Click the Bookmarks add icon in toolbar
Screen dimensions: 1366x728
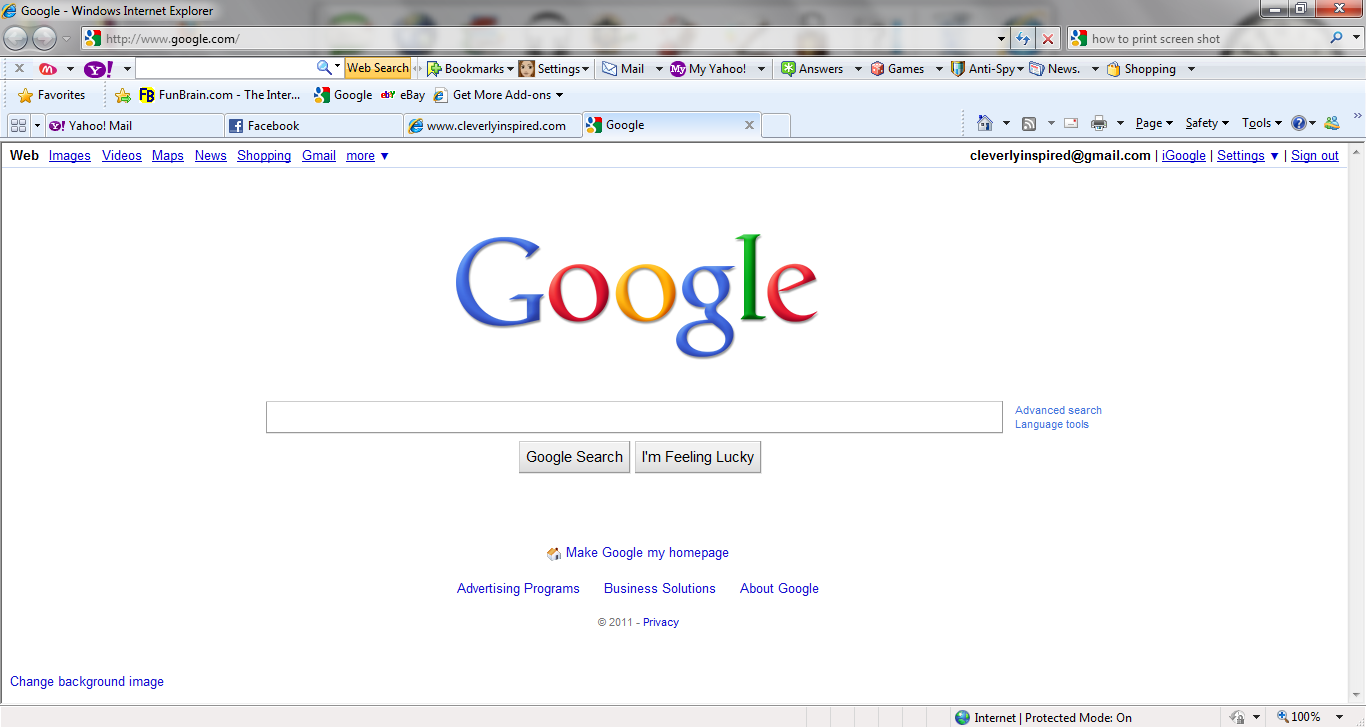434,69
